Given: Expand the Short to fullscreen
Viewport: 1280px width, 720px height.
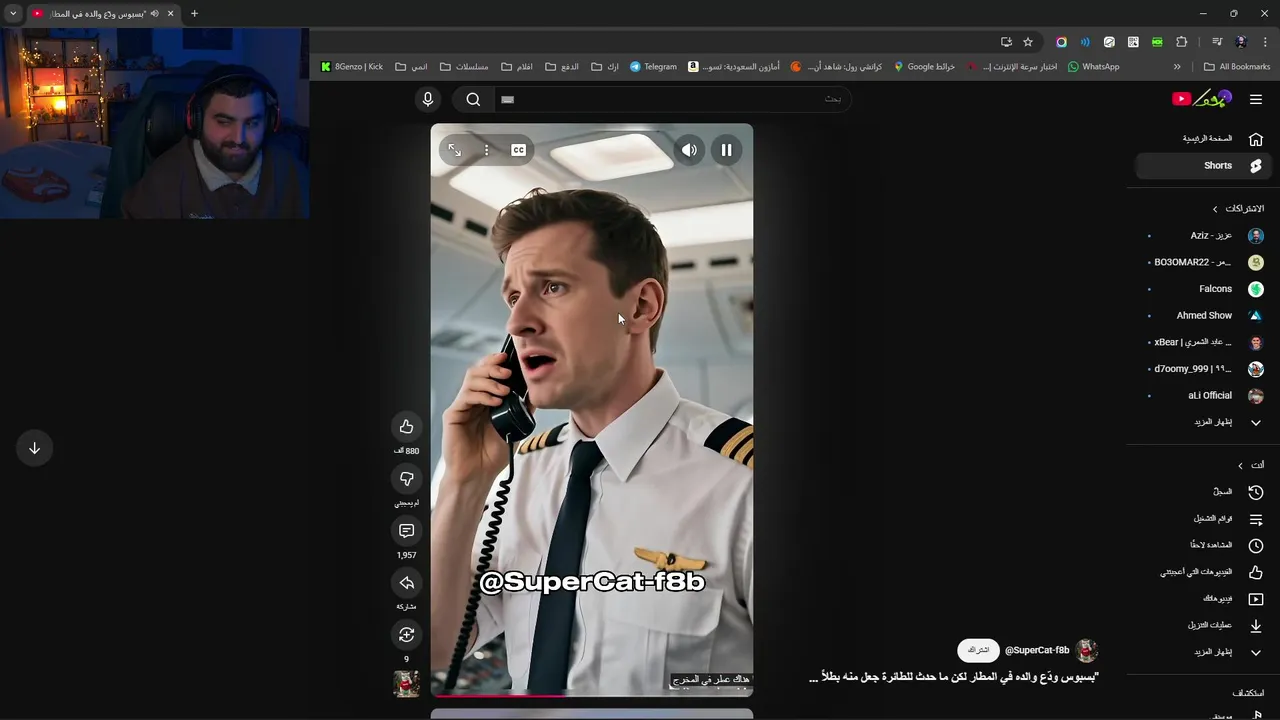Looking at the screenshot, I should coord(454,150).
